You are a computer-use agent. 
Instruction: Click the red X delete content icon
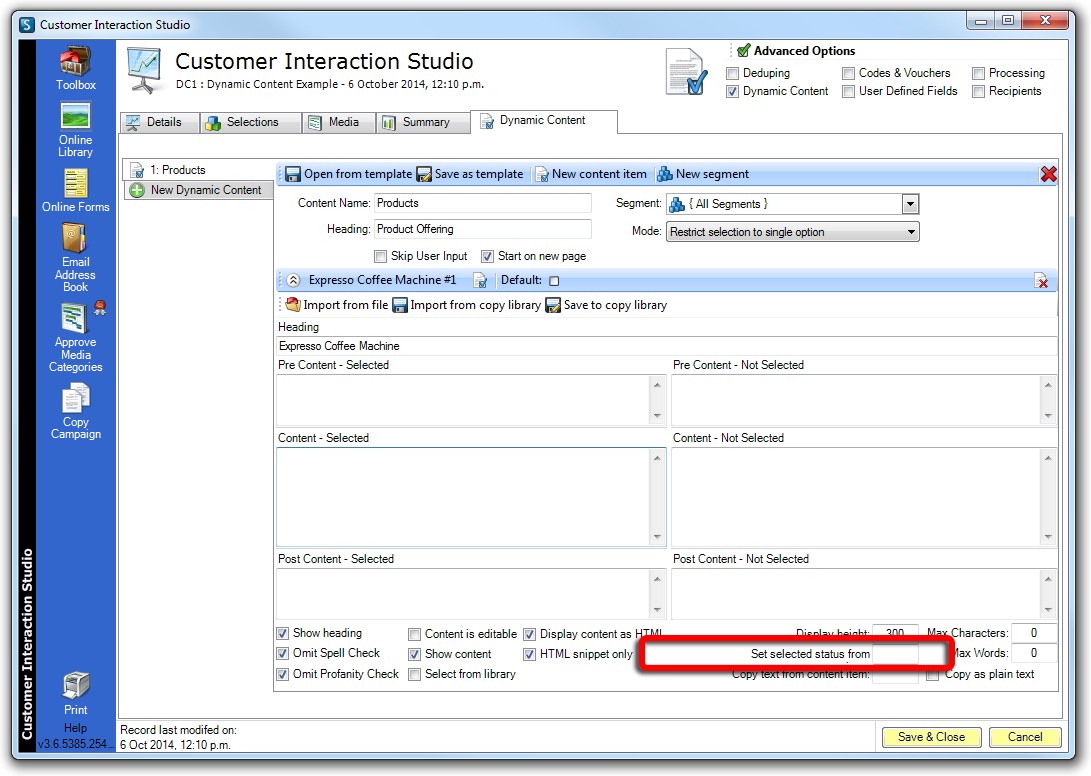coord(1048,175)
